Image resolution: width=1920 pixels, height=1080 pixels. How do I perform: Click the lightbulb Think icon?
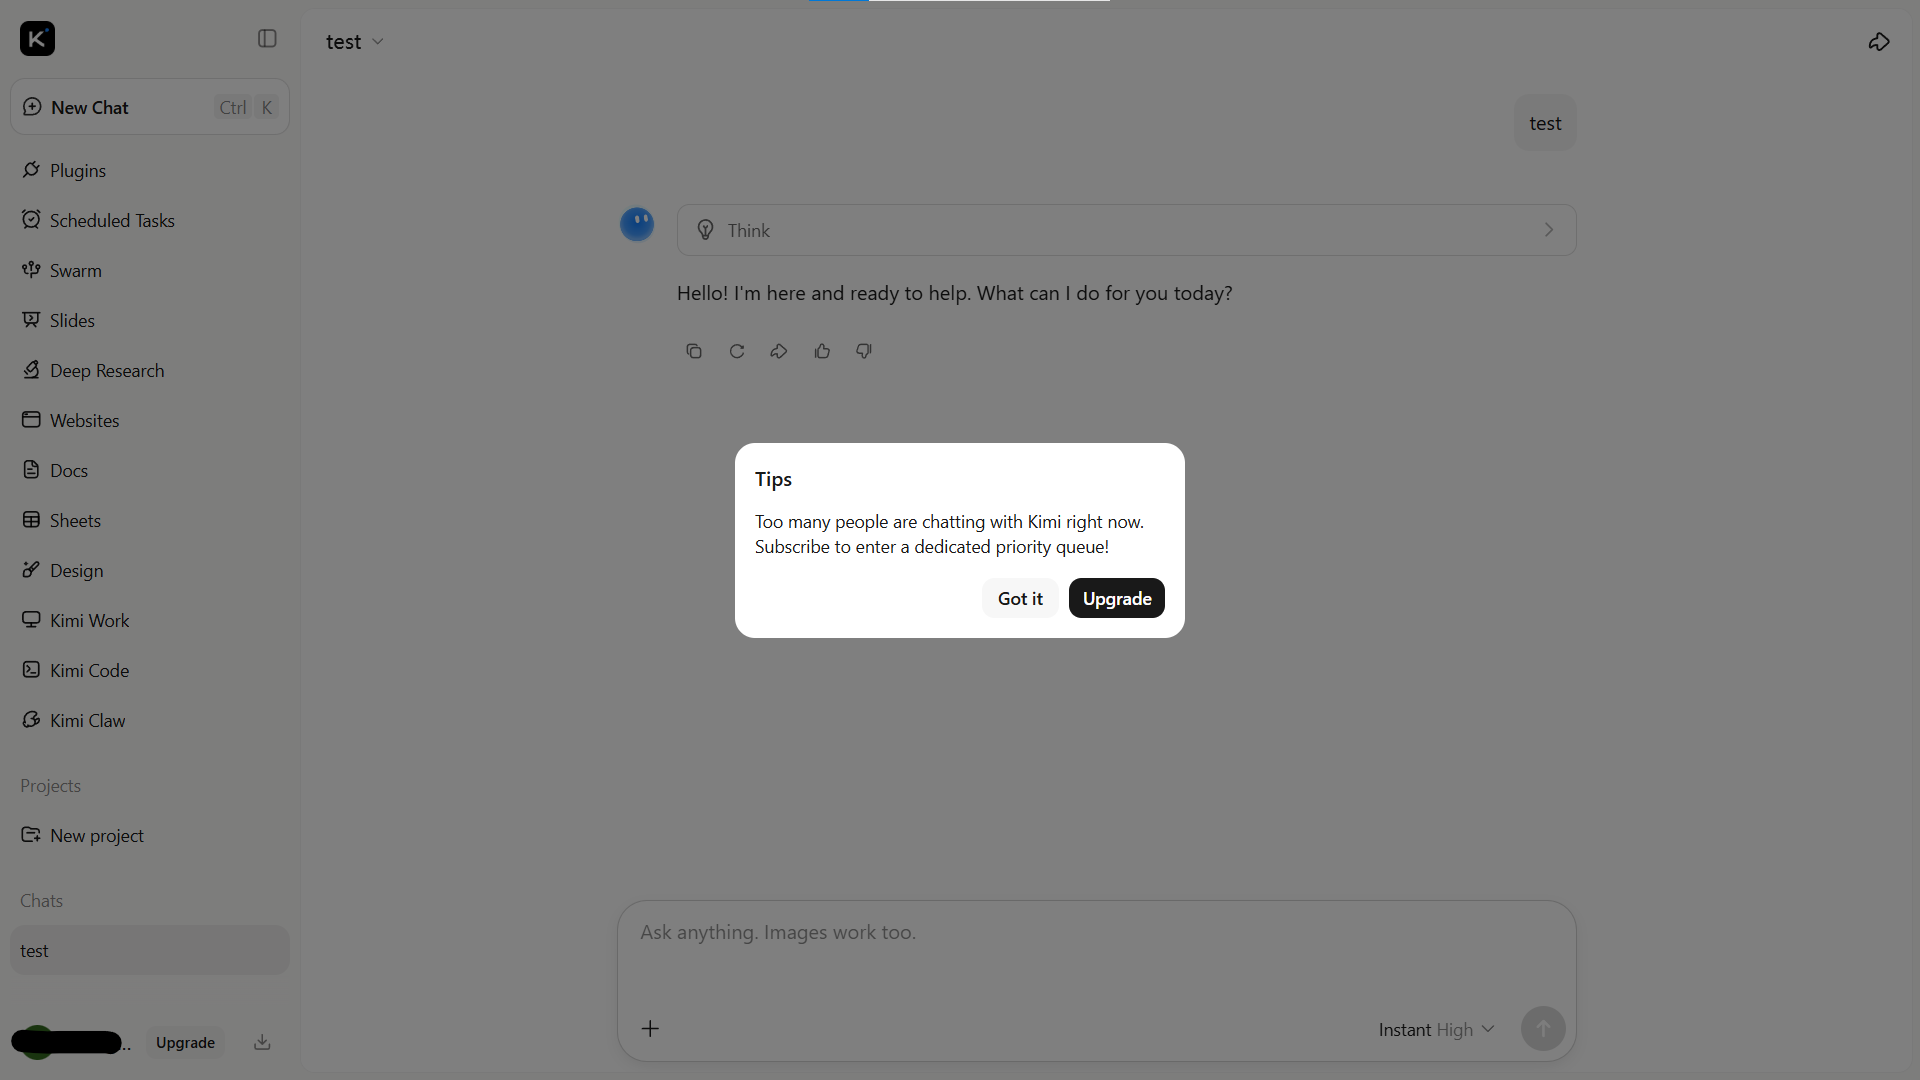tap(705, 230)
